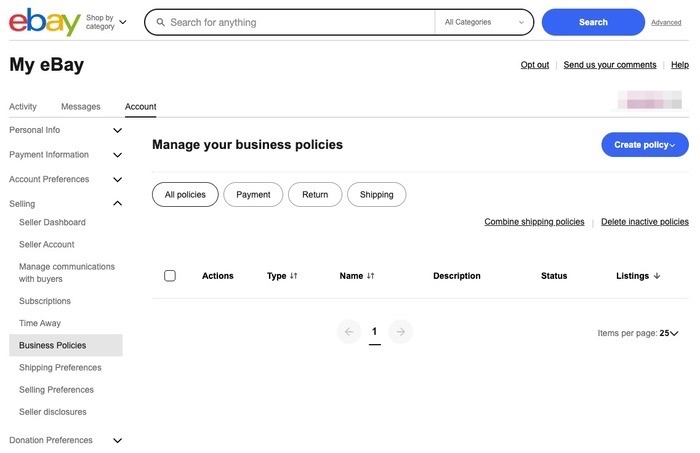
Task: Sort table by Name column arrows
Action: [371, 276]
